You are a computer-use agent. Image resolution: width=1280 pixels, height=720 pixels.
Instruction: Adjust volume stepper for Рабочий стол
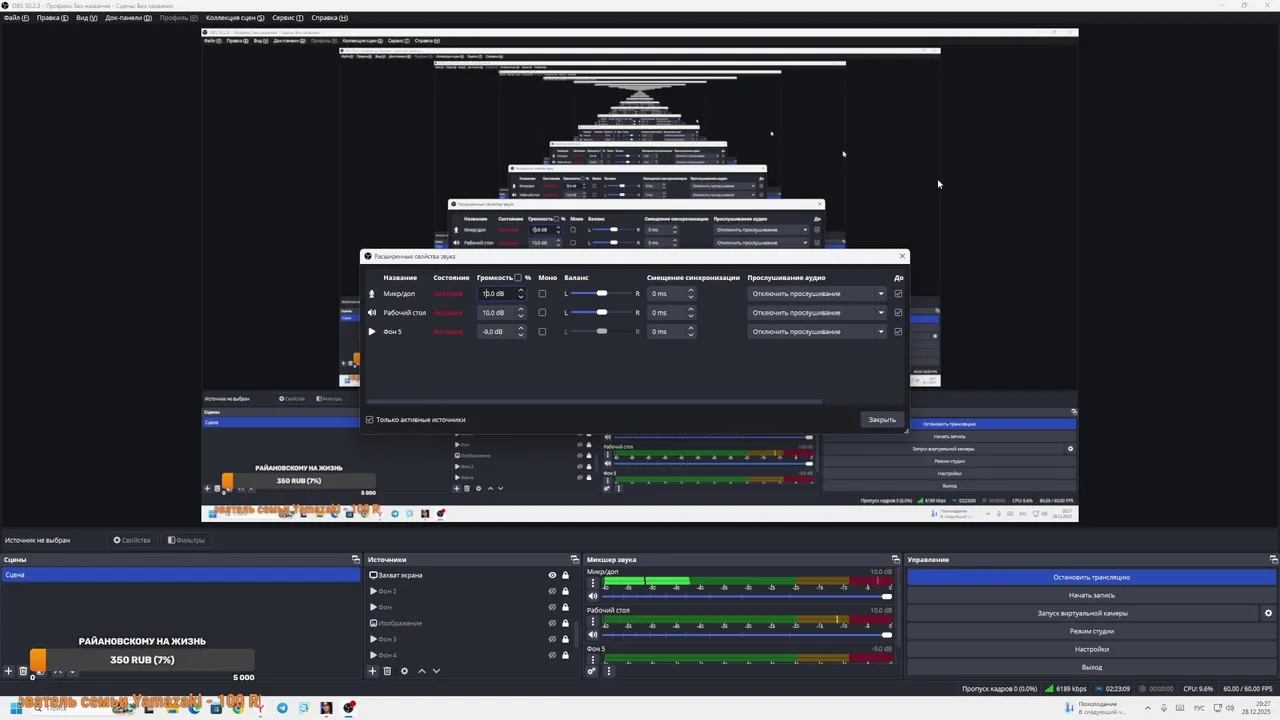520,312
